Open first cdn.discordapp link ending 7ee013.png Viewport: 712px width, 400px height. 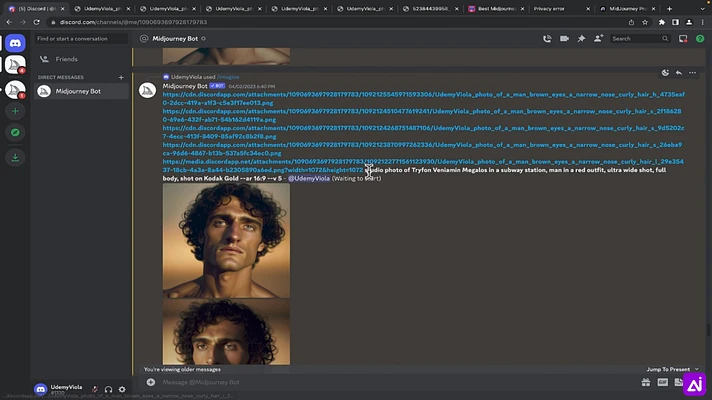[424, 99]
